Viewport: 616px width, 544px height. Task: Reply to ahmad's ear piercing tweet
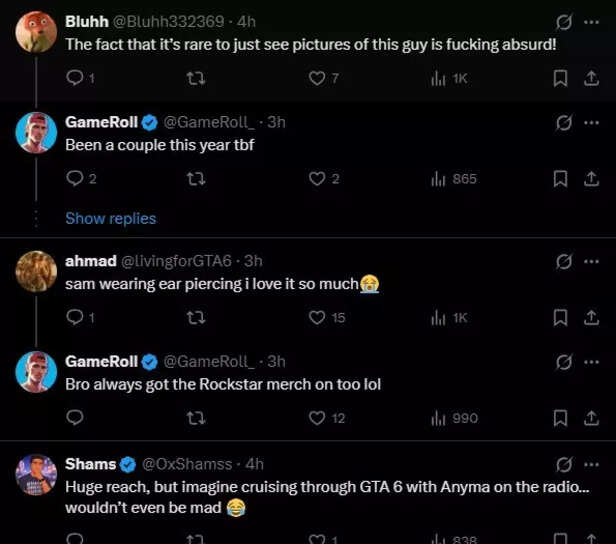click(x=74, y=318)
